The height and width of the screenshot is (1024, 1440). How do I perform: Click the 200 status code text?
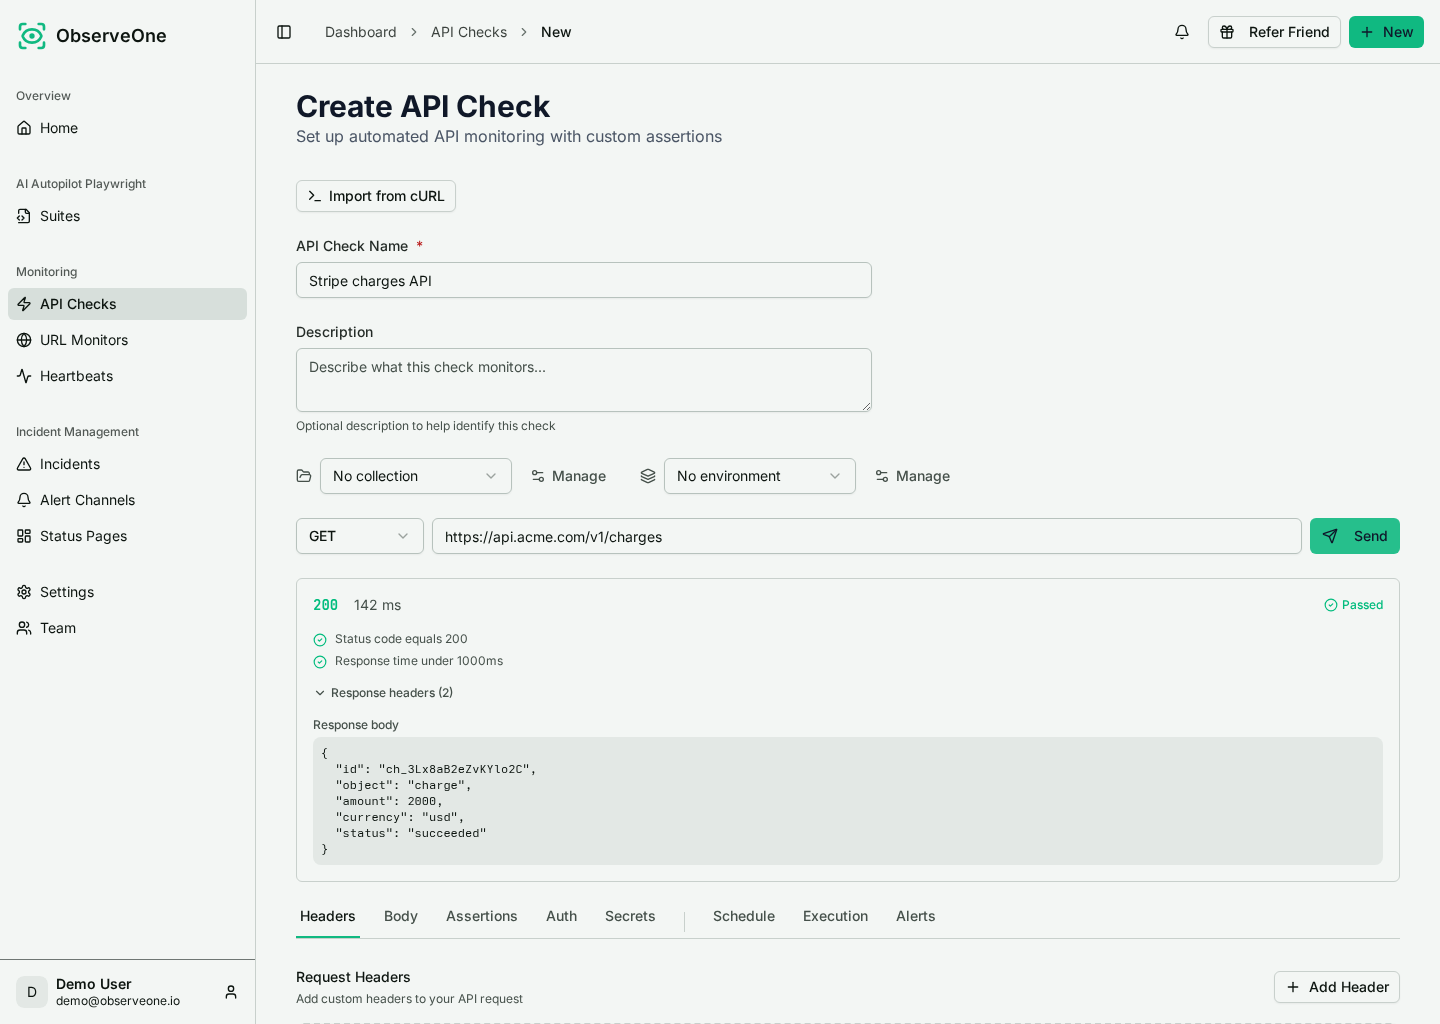[326, 605]
